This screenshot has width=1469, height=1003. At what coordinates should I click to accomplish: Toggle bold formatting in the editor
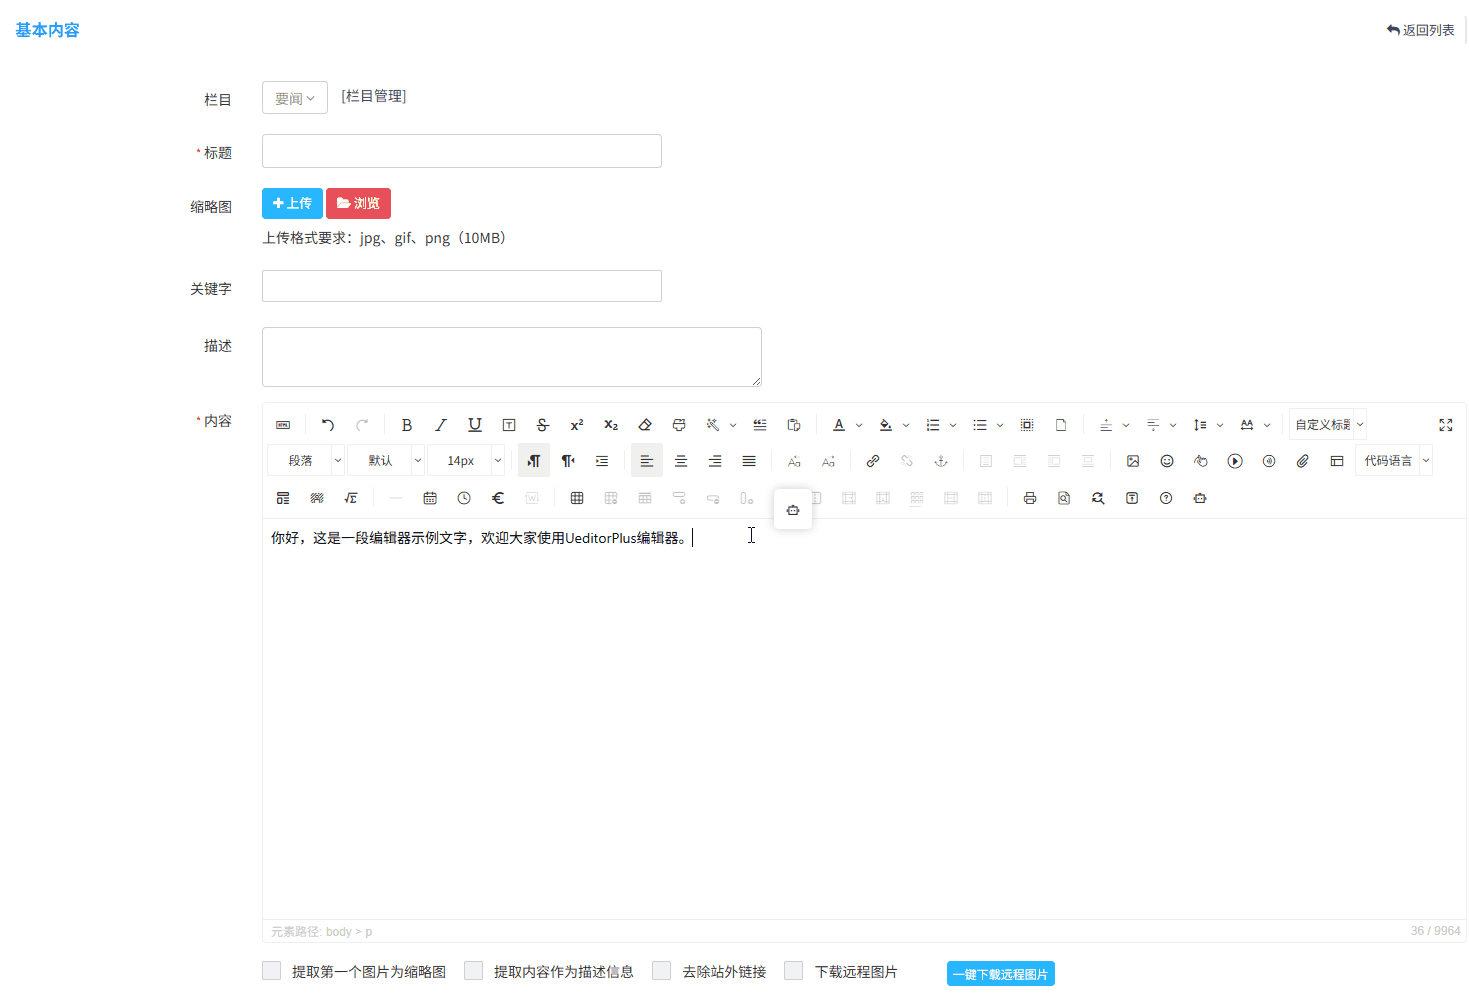click(x=406, y=424)
